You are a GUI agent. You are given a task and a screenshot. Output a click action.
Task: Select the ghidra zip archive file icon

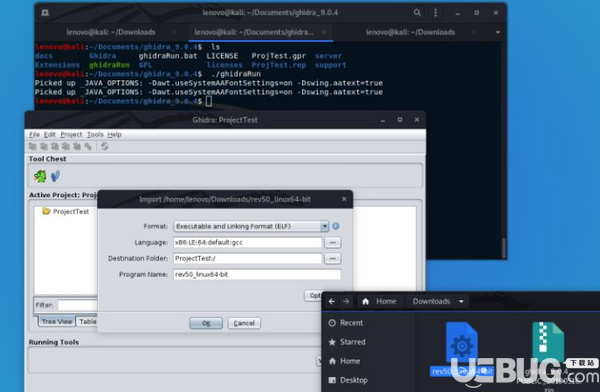click(x=548, y=342)
